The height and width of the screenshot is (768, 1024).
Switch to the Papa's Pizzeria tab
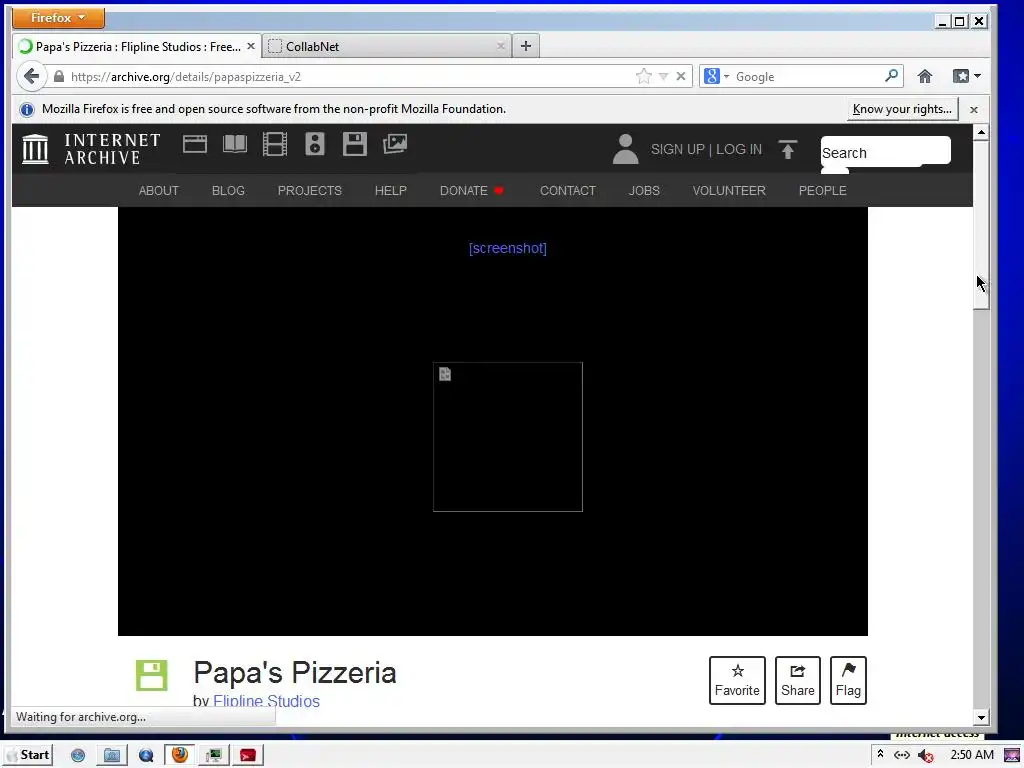pyautogui.click(x=137, y=46)
